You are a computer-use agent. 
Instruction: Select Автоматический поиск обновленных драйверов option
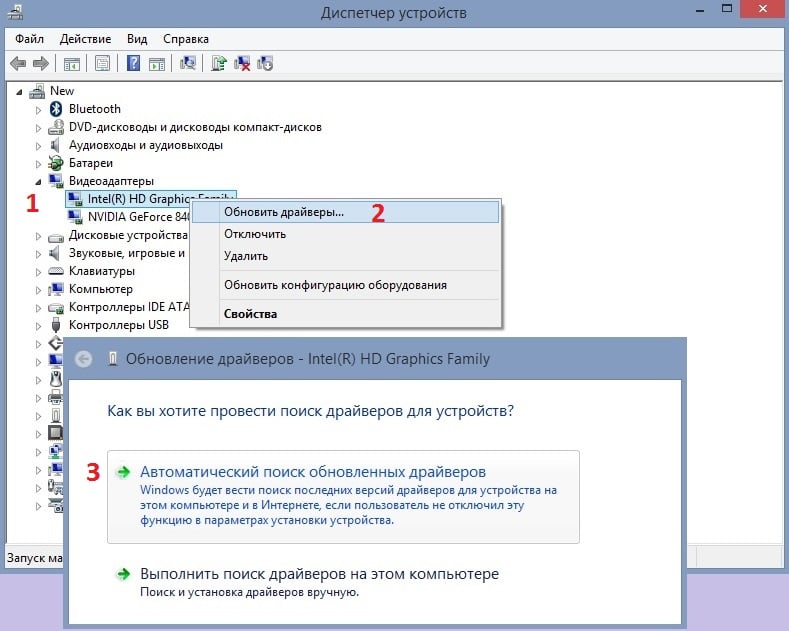[x=343, y=497]
